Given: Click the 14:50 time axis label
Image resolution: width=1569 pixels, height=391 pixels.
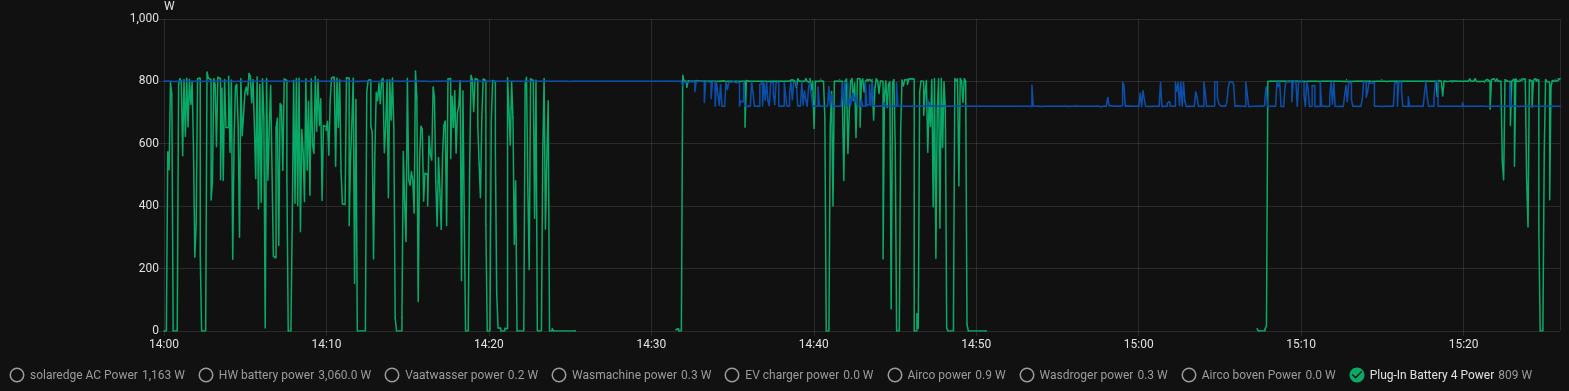Looking at the screenshot, I should (x=976, y=344).
